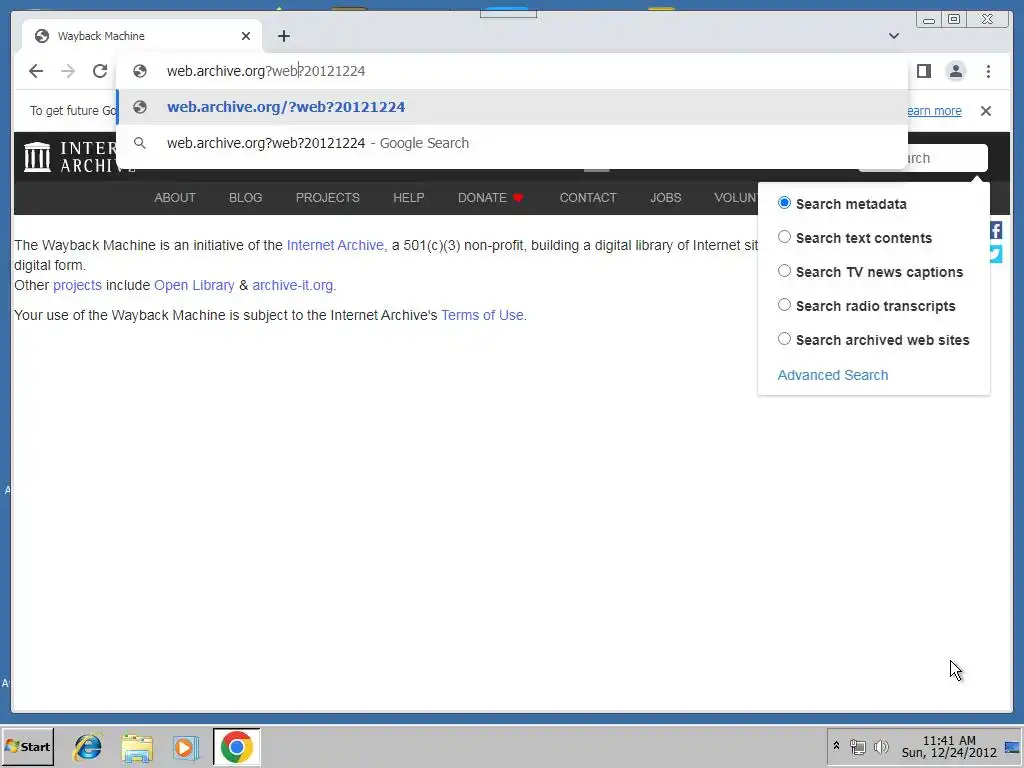Open the CONTACT navigation item

(x=588, y=198)
